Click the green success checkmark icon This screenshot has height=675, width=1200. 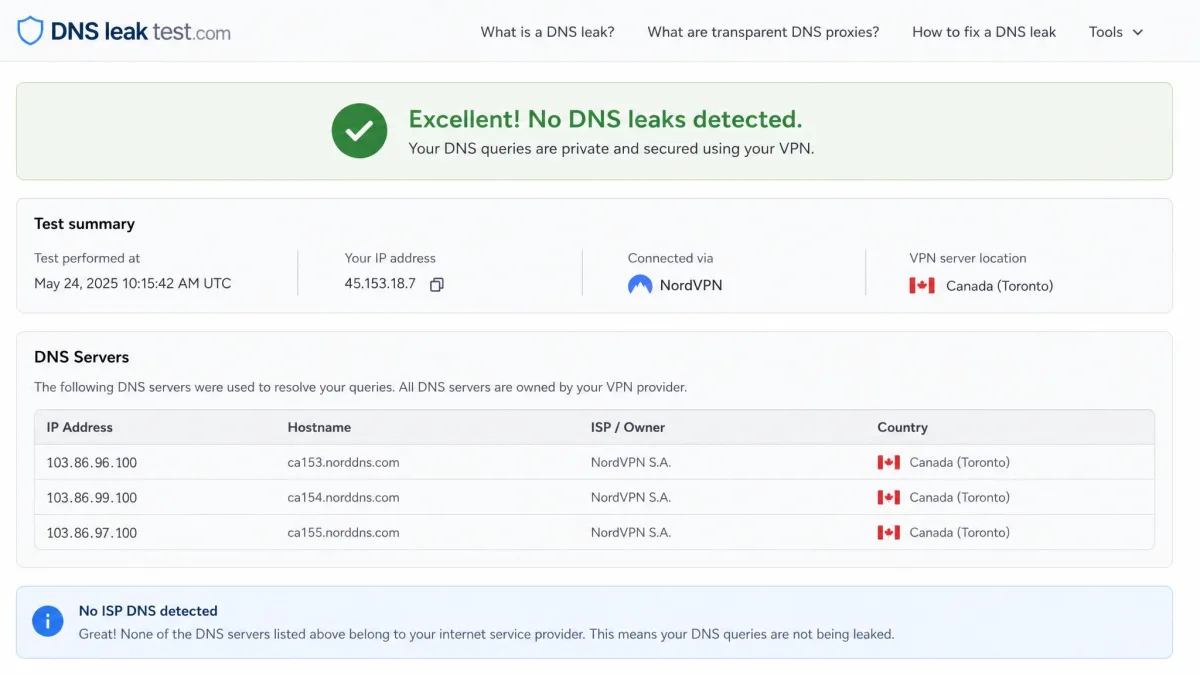click(x=359, y=131)
